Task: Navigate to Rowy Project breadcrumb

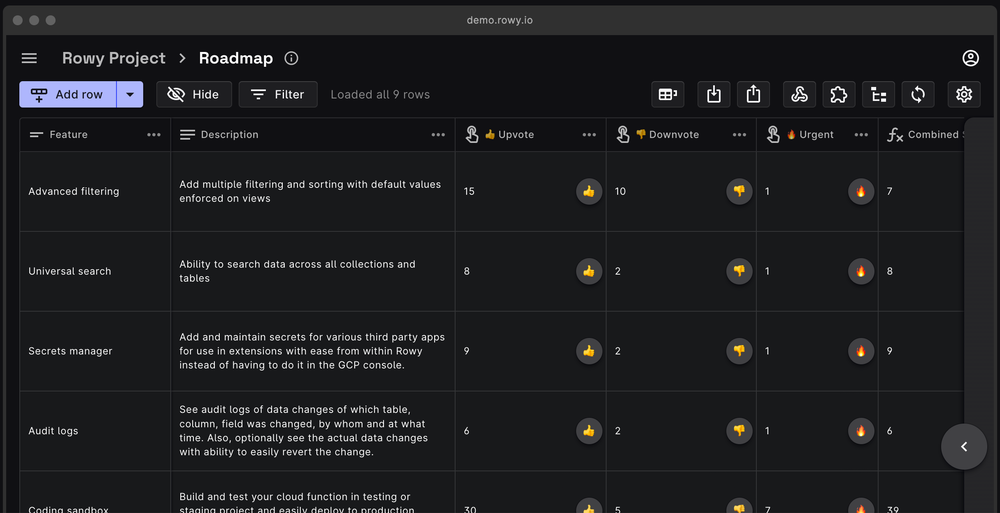Action: pyautogui.click(x=114, y=59)
